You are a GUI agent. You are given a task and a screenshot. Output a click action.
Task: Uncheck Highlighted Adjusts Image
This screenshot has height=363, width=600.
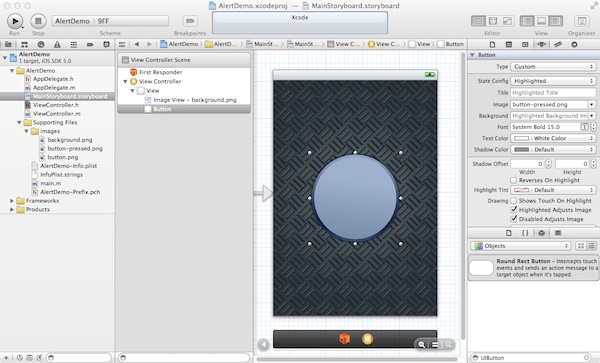pyautogui.click(x=514, y=210)
